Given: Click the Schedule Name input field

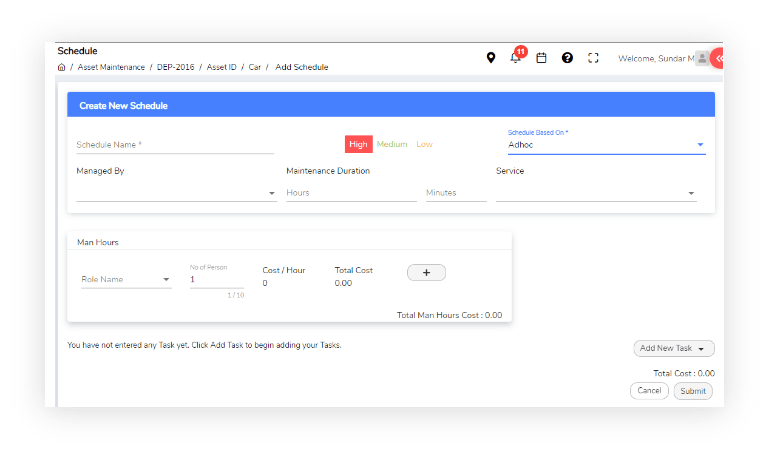Looking at the screenshot, I should [x=174, y=145].
